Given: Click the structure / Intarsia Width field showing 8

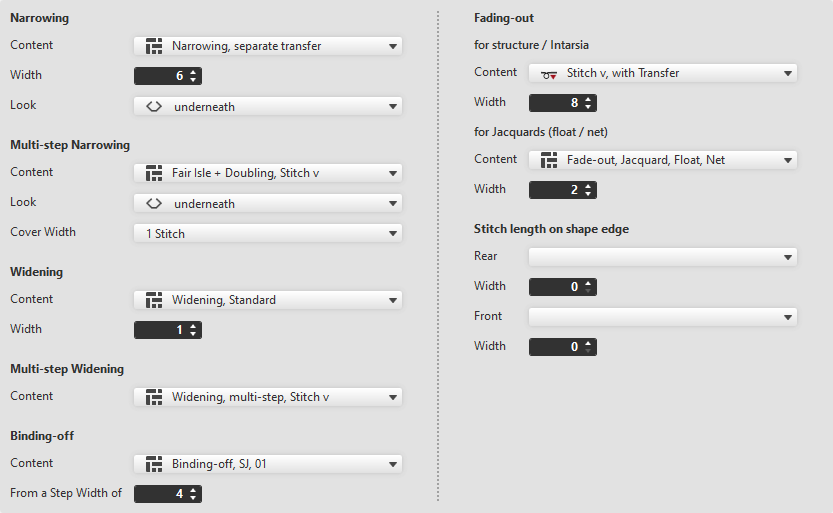Looking at the screenshot, I should 556,102.
